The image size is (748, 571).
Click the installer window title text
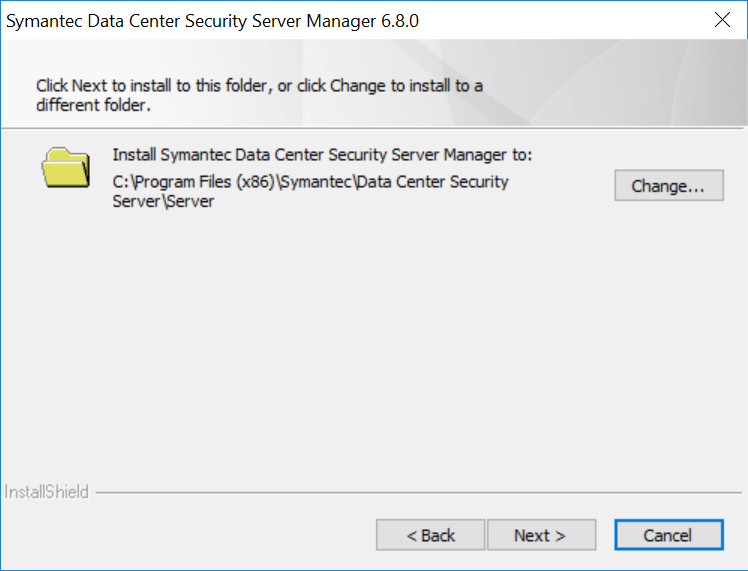point(200,20)
